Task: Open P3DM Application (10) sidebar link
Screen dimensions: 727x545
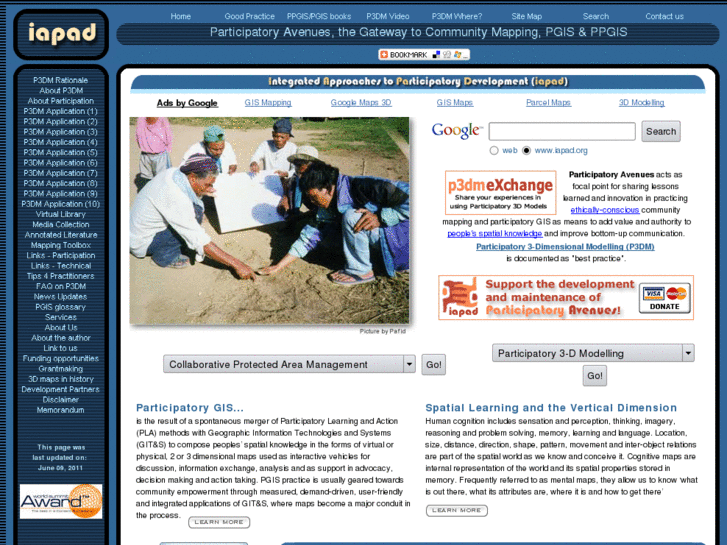Action: tap(60, 204)
